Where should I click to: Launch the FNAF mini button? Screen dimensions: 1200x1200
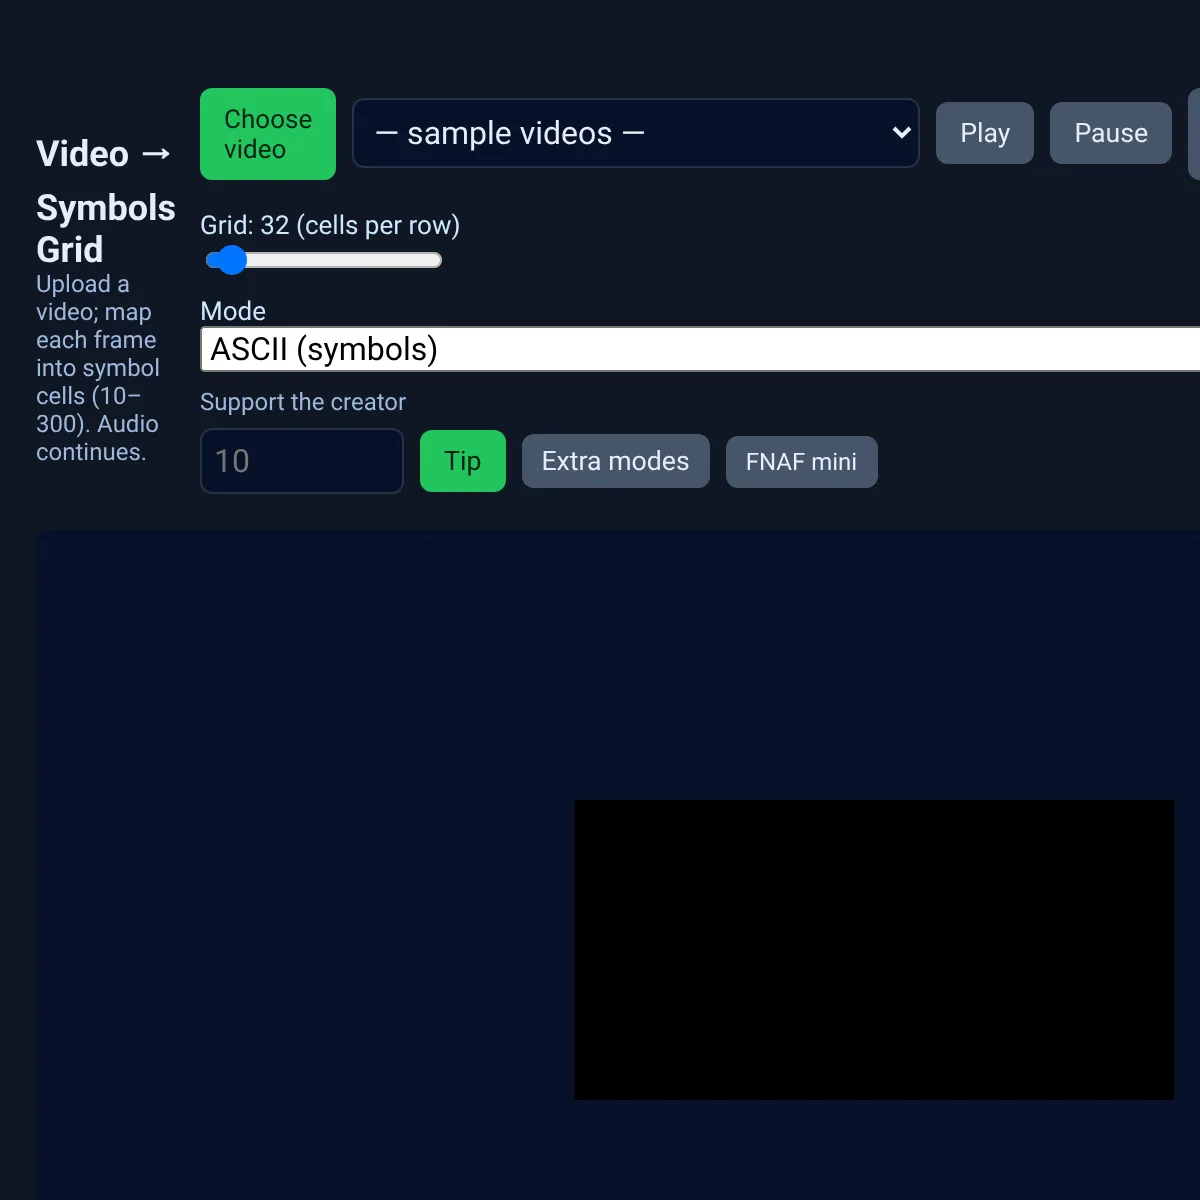802,462
